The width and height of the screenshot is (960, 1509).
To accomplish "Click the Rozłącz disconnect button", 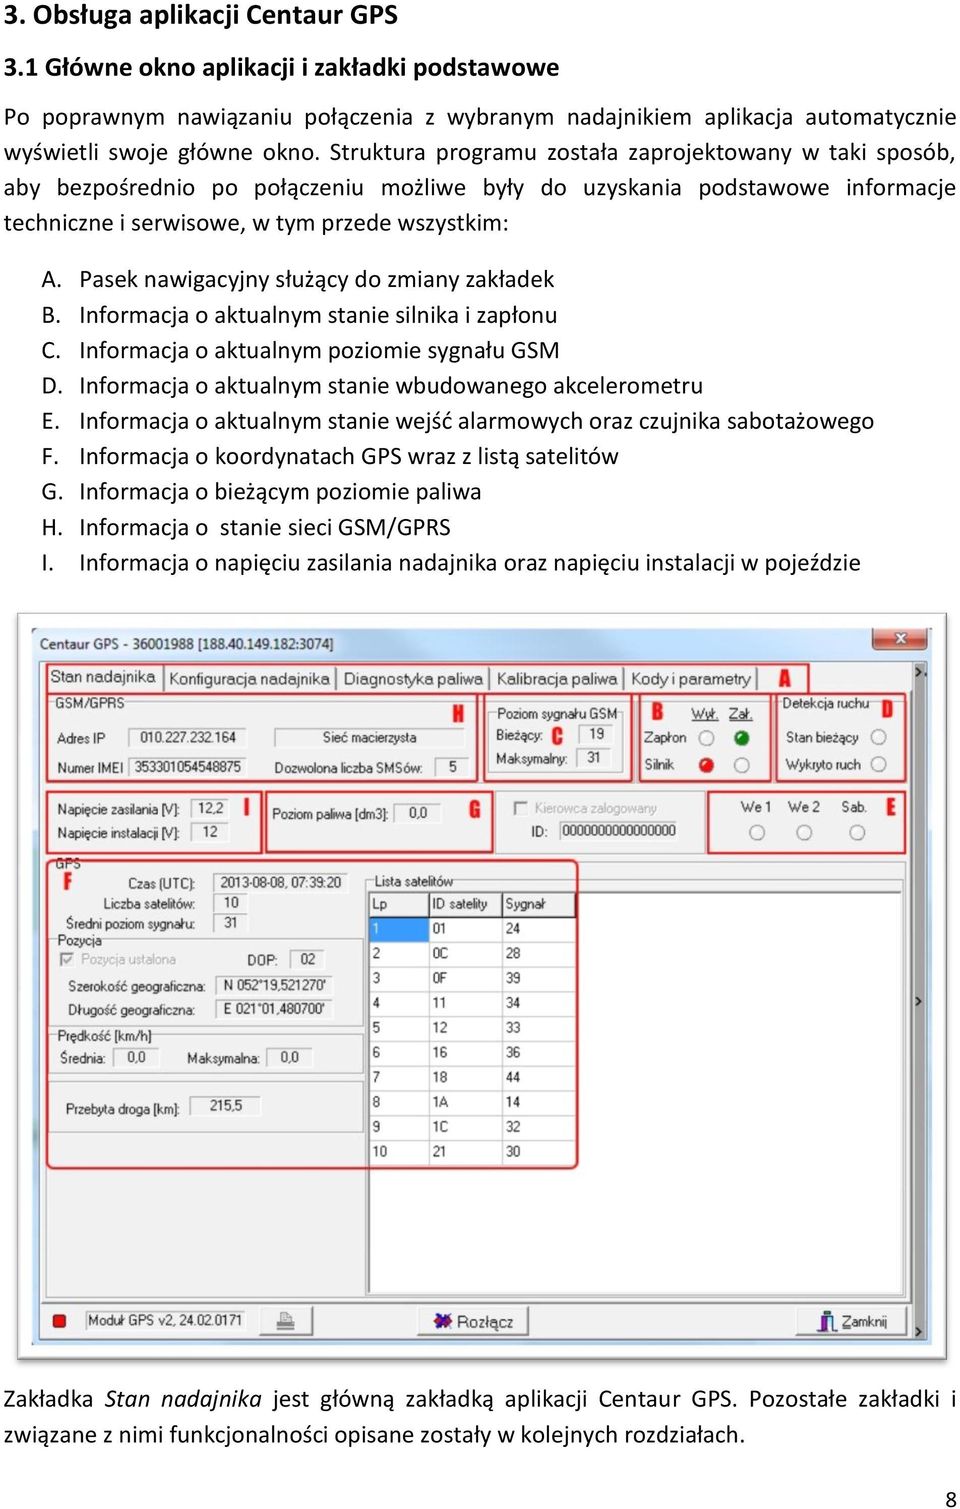I will tap(474, 1321).
